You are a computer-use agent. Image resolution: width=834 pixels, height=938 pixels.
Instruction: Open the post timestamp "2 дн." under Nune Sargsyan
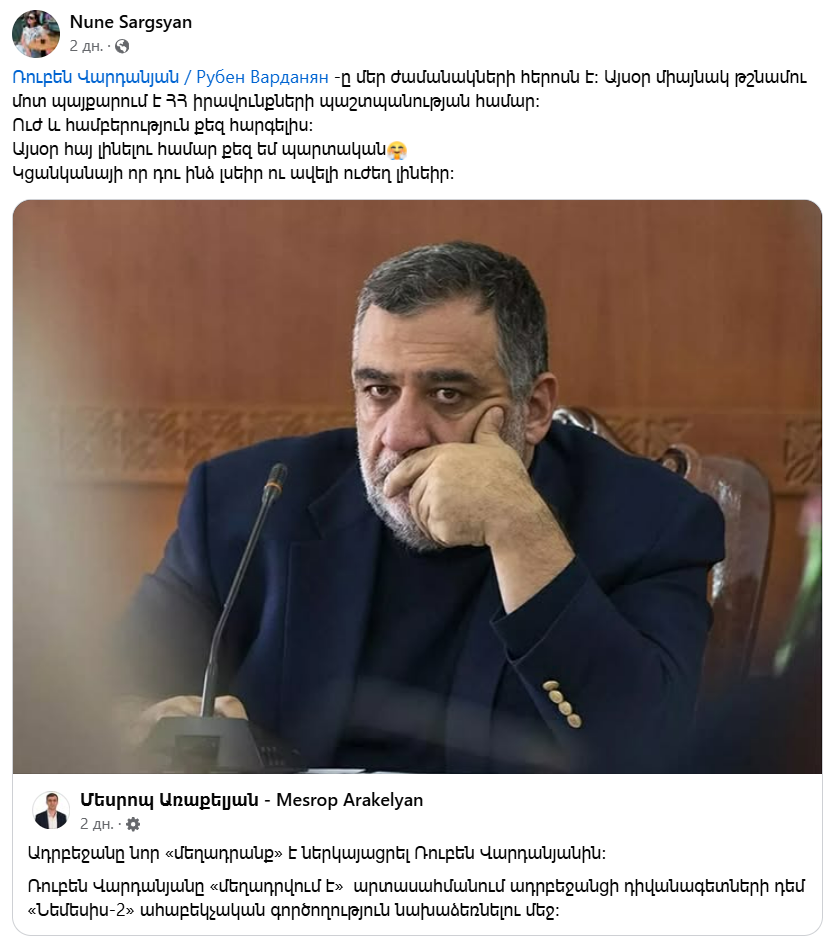[86, 46]
